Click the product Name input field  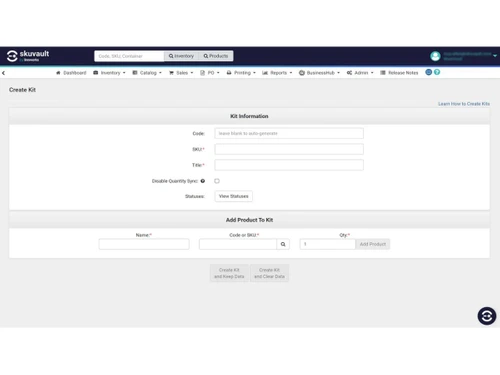(x=144, y=244)
